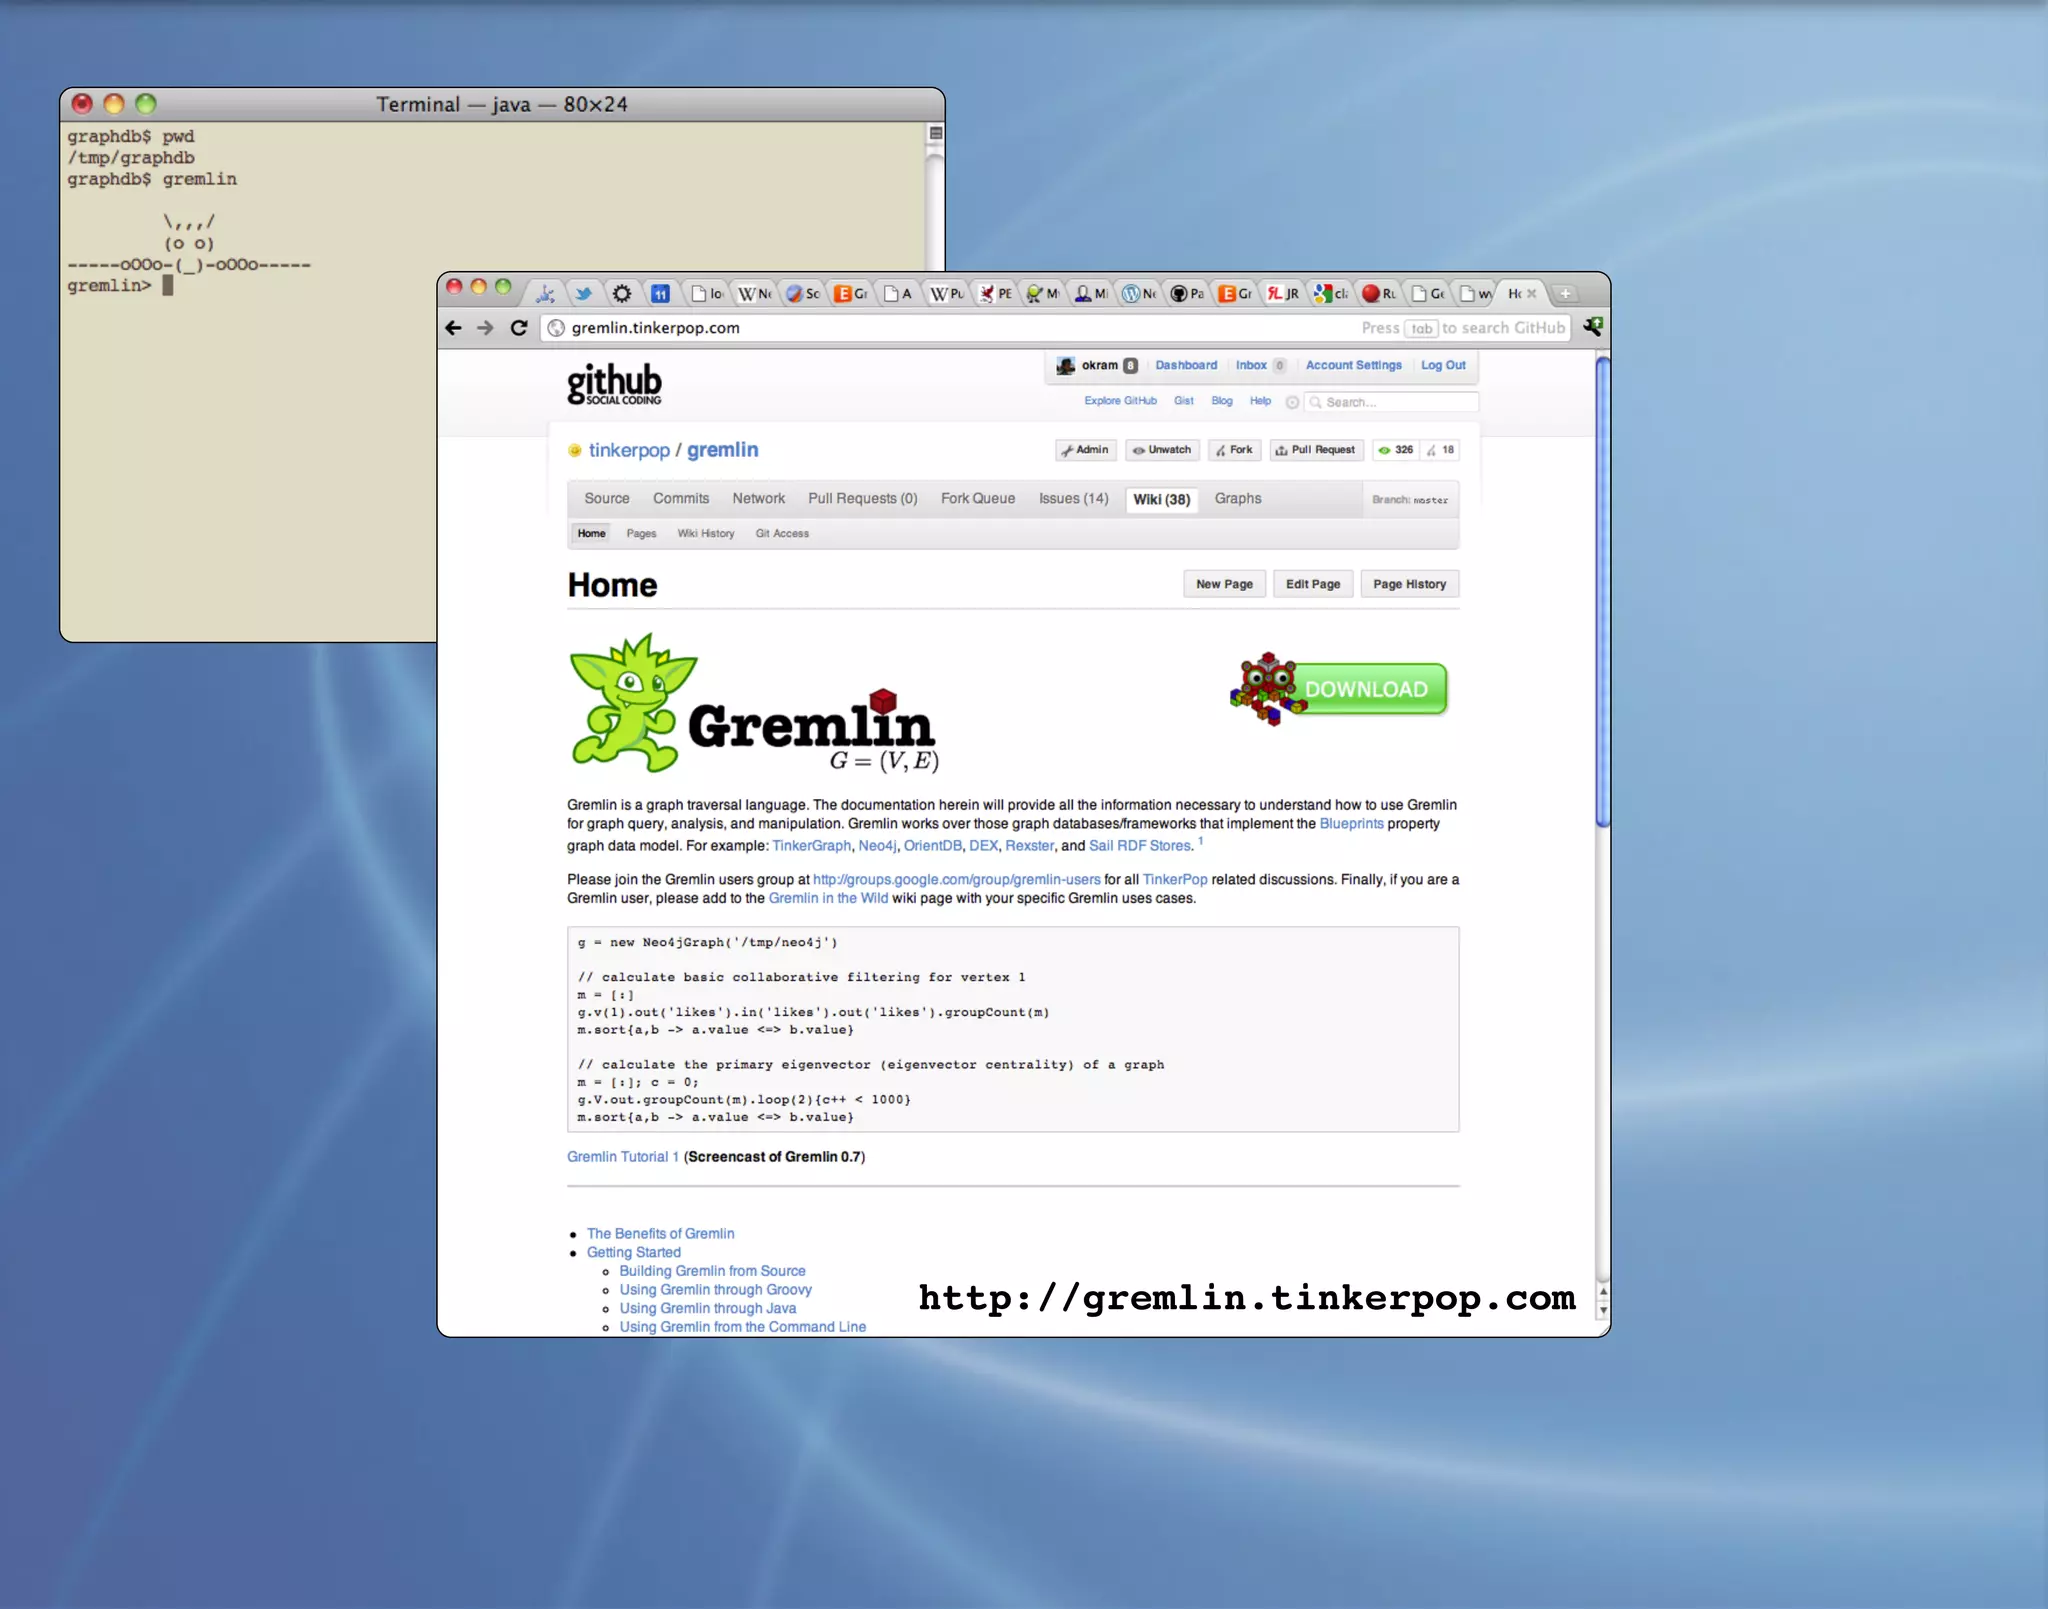This screenshot has height=1609, width=2048.
Task: Open the Commits tab
Action: click(x=681, y=498)
